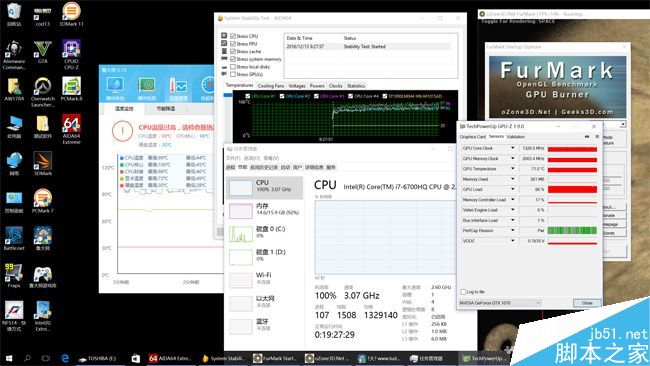Viewport: 650px width, 366px height.
Task: Open the 3DMark desktop shortcut
Action: point(42,164)
